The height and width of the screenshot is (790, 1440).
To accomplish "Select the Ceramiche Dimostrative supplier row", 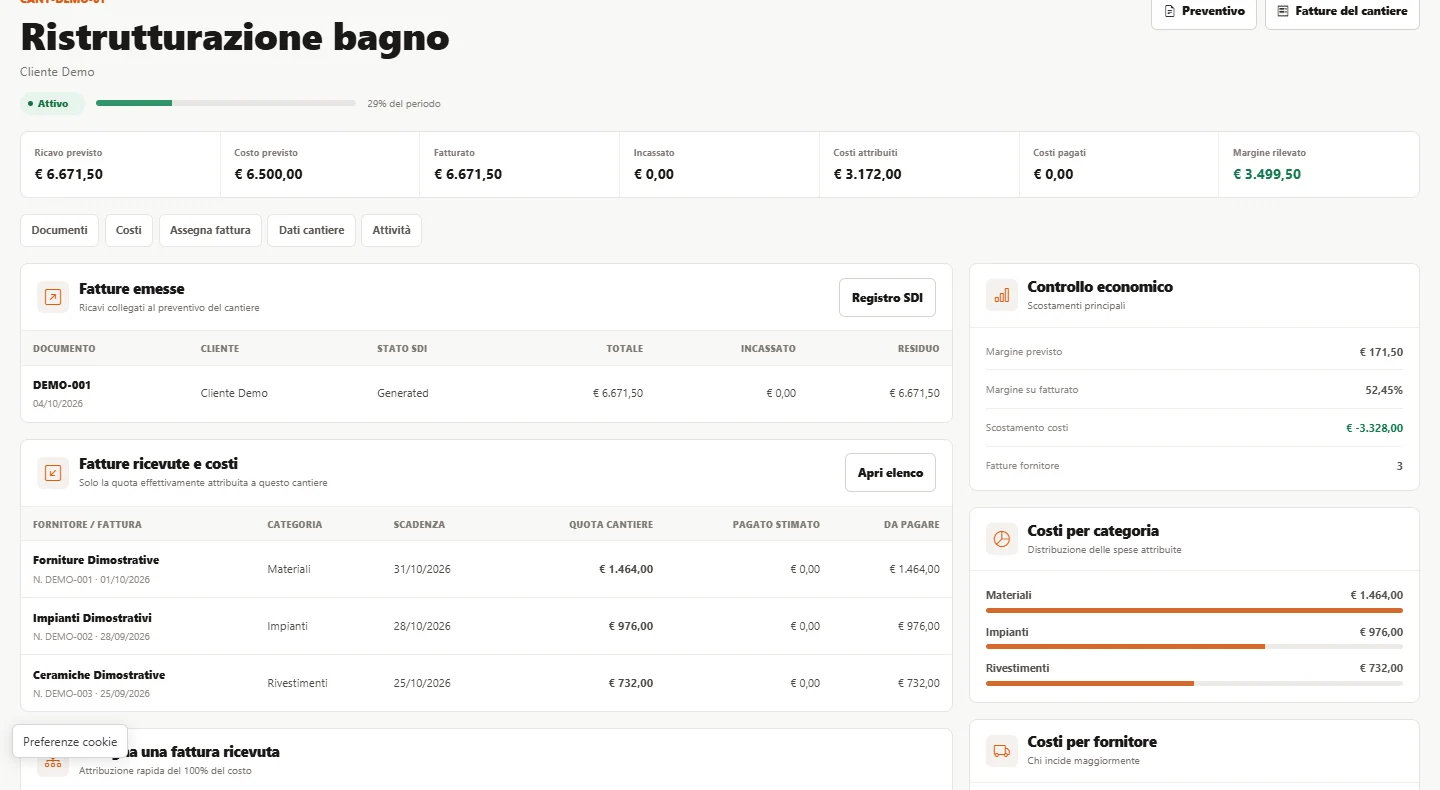I will click(486, 683).
